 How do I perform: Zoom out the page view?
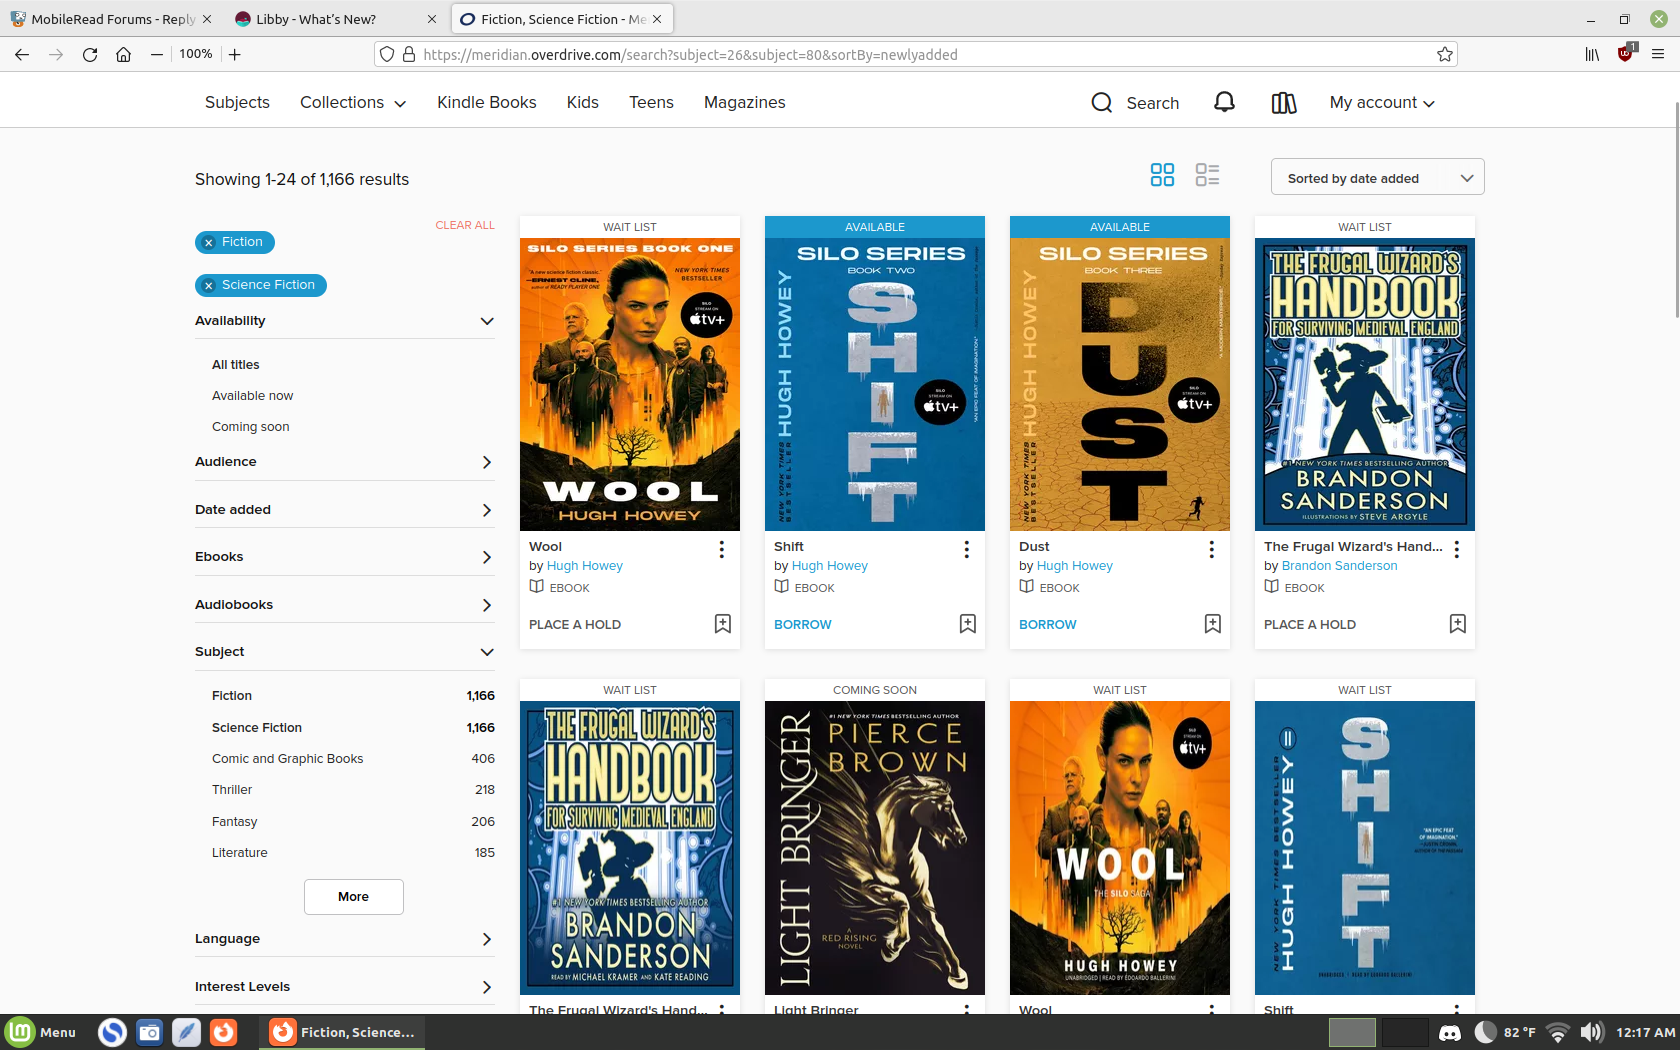[x=157, y=55]
